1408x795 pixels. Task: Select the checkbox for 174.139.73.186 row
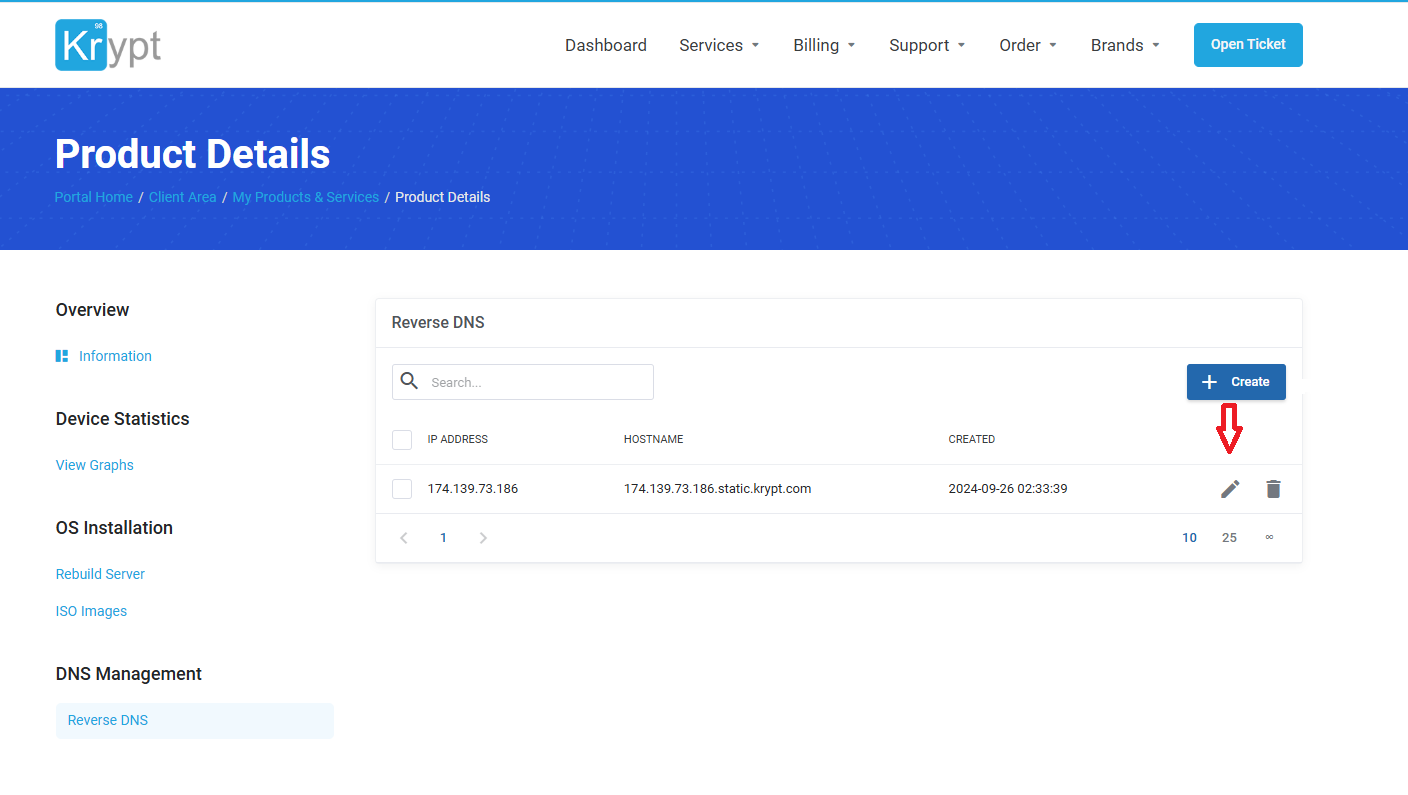tap(402, 489)
